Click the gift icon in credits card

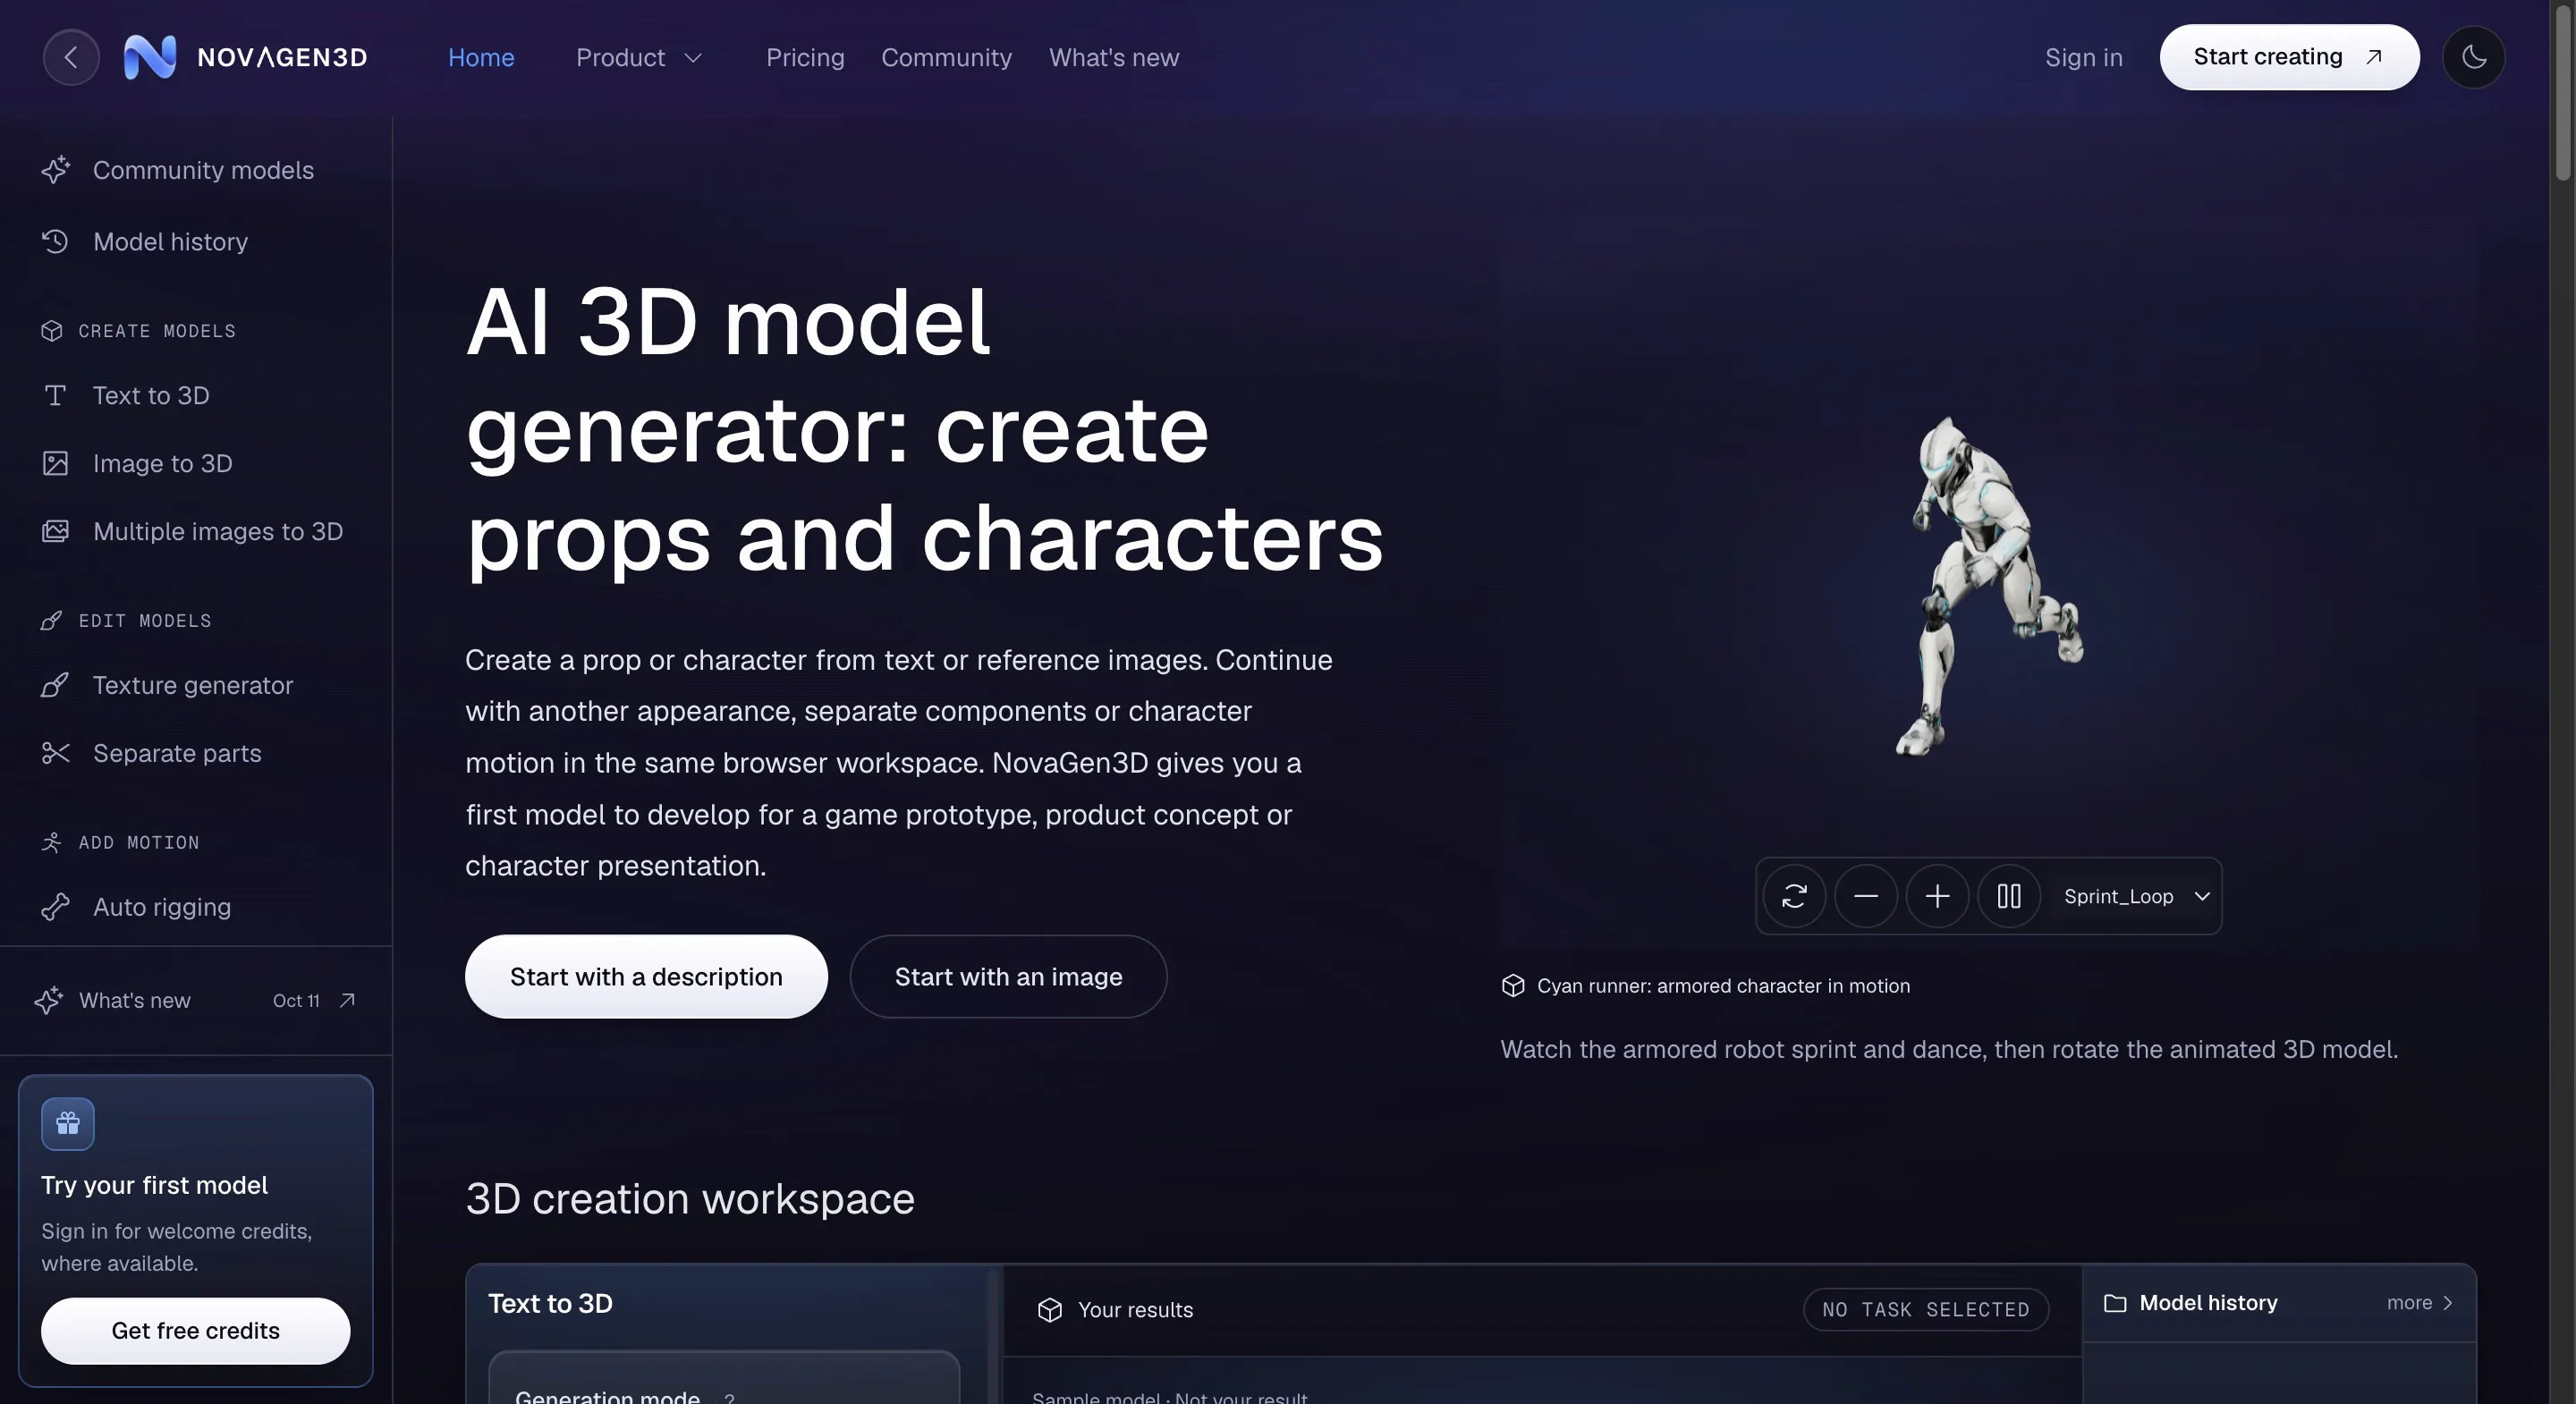68,1123
